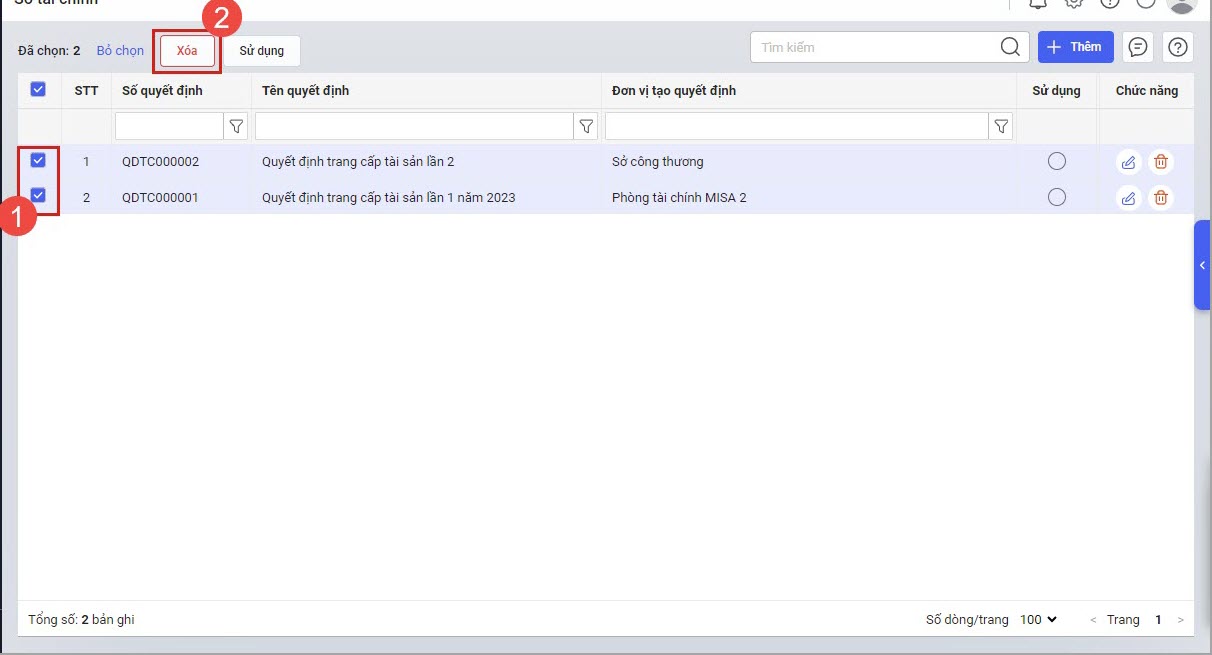The height and width of the screenshot is (655, 1212).
Task: Click the Sử dụng column header
Action: point(1056,91)
